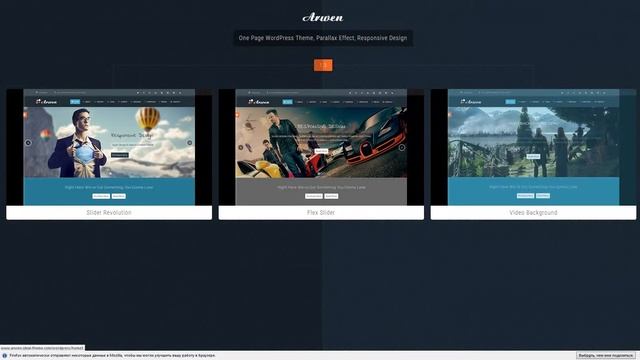Image resolution: width=640 pixels, height=360 pixels.
Task: Click the "Video Background" caption
Action: [x=533, y=213]
